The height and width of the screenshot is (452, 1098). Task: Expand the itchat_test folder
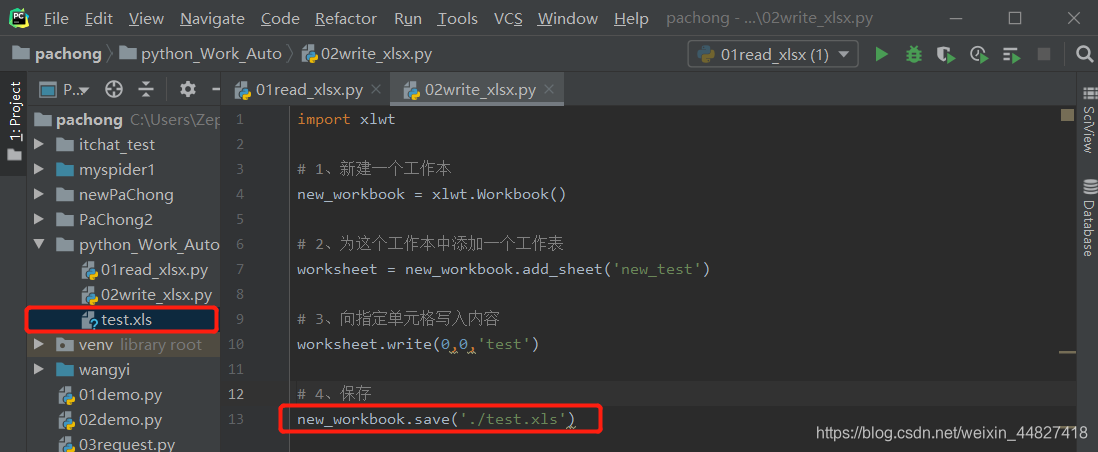pos(39,145)
